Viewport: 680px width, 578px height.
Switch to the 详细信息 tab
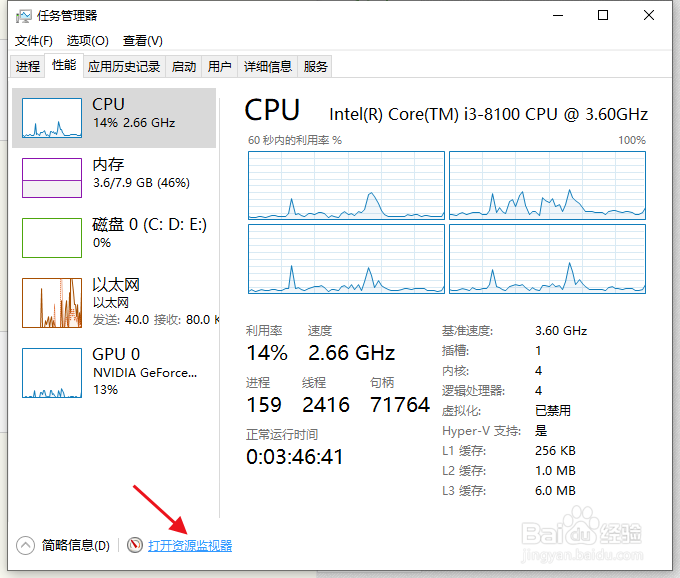pos(268,66)
